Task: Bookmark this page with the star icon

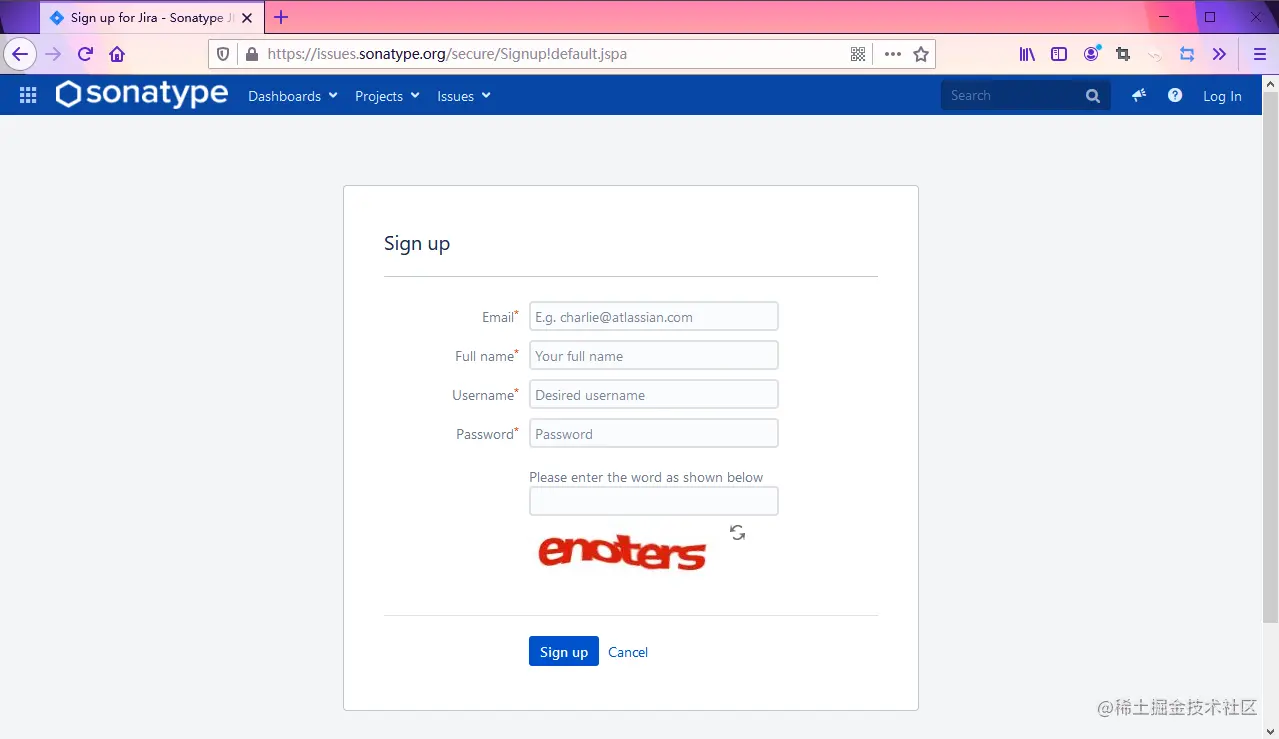Action: [921, 54]
